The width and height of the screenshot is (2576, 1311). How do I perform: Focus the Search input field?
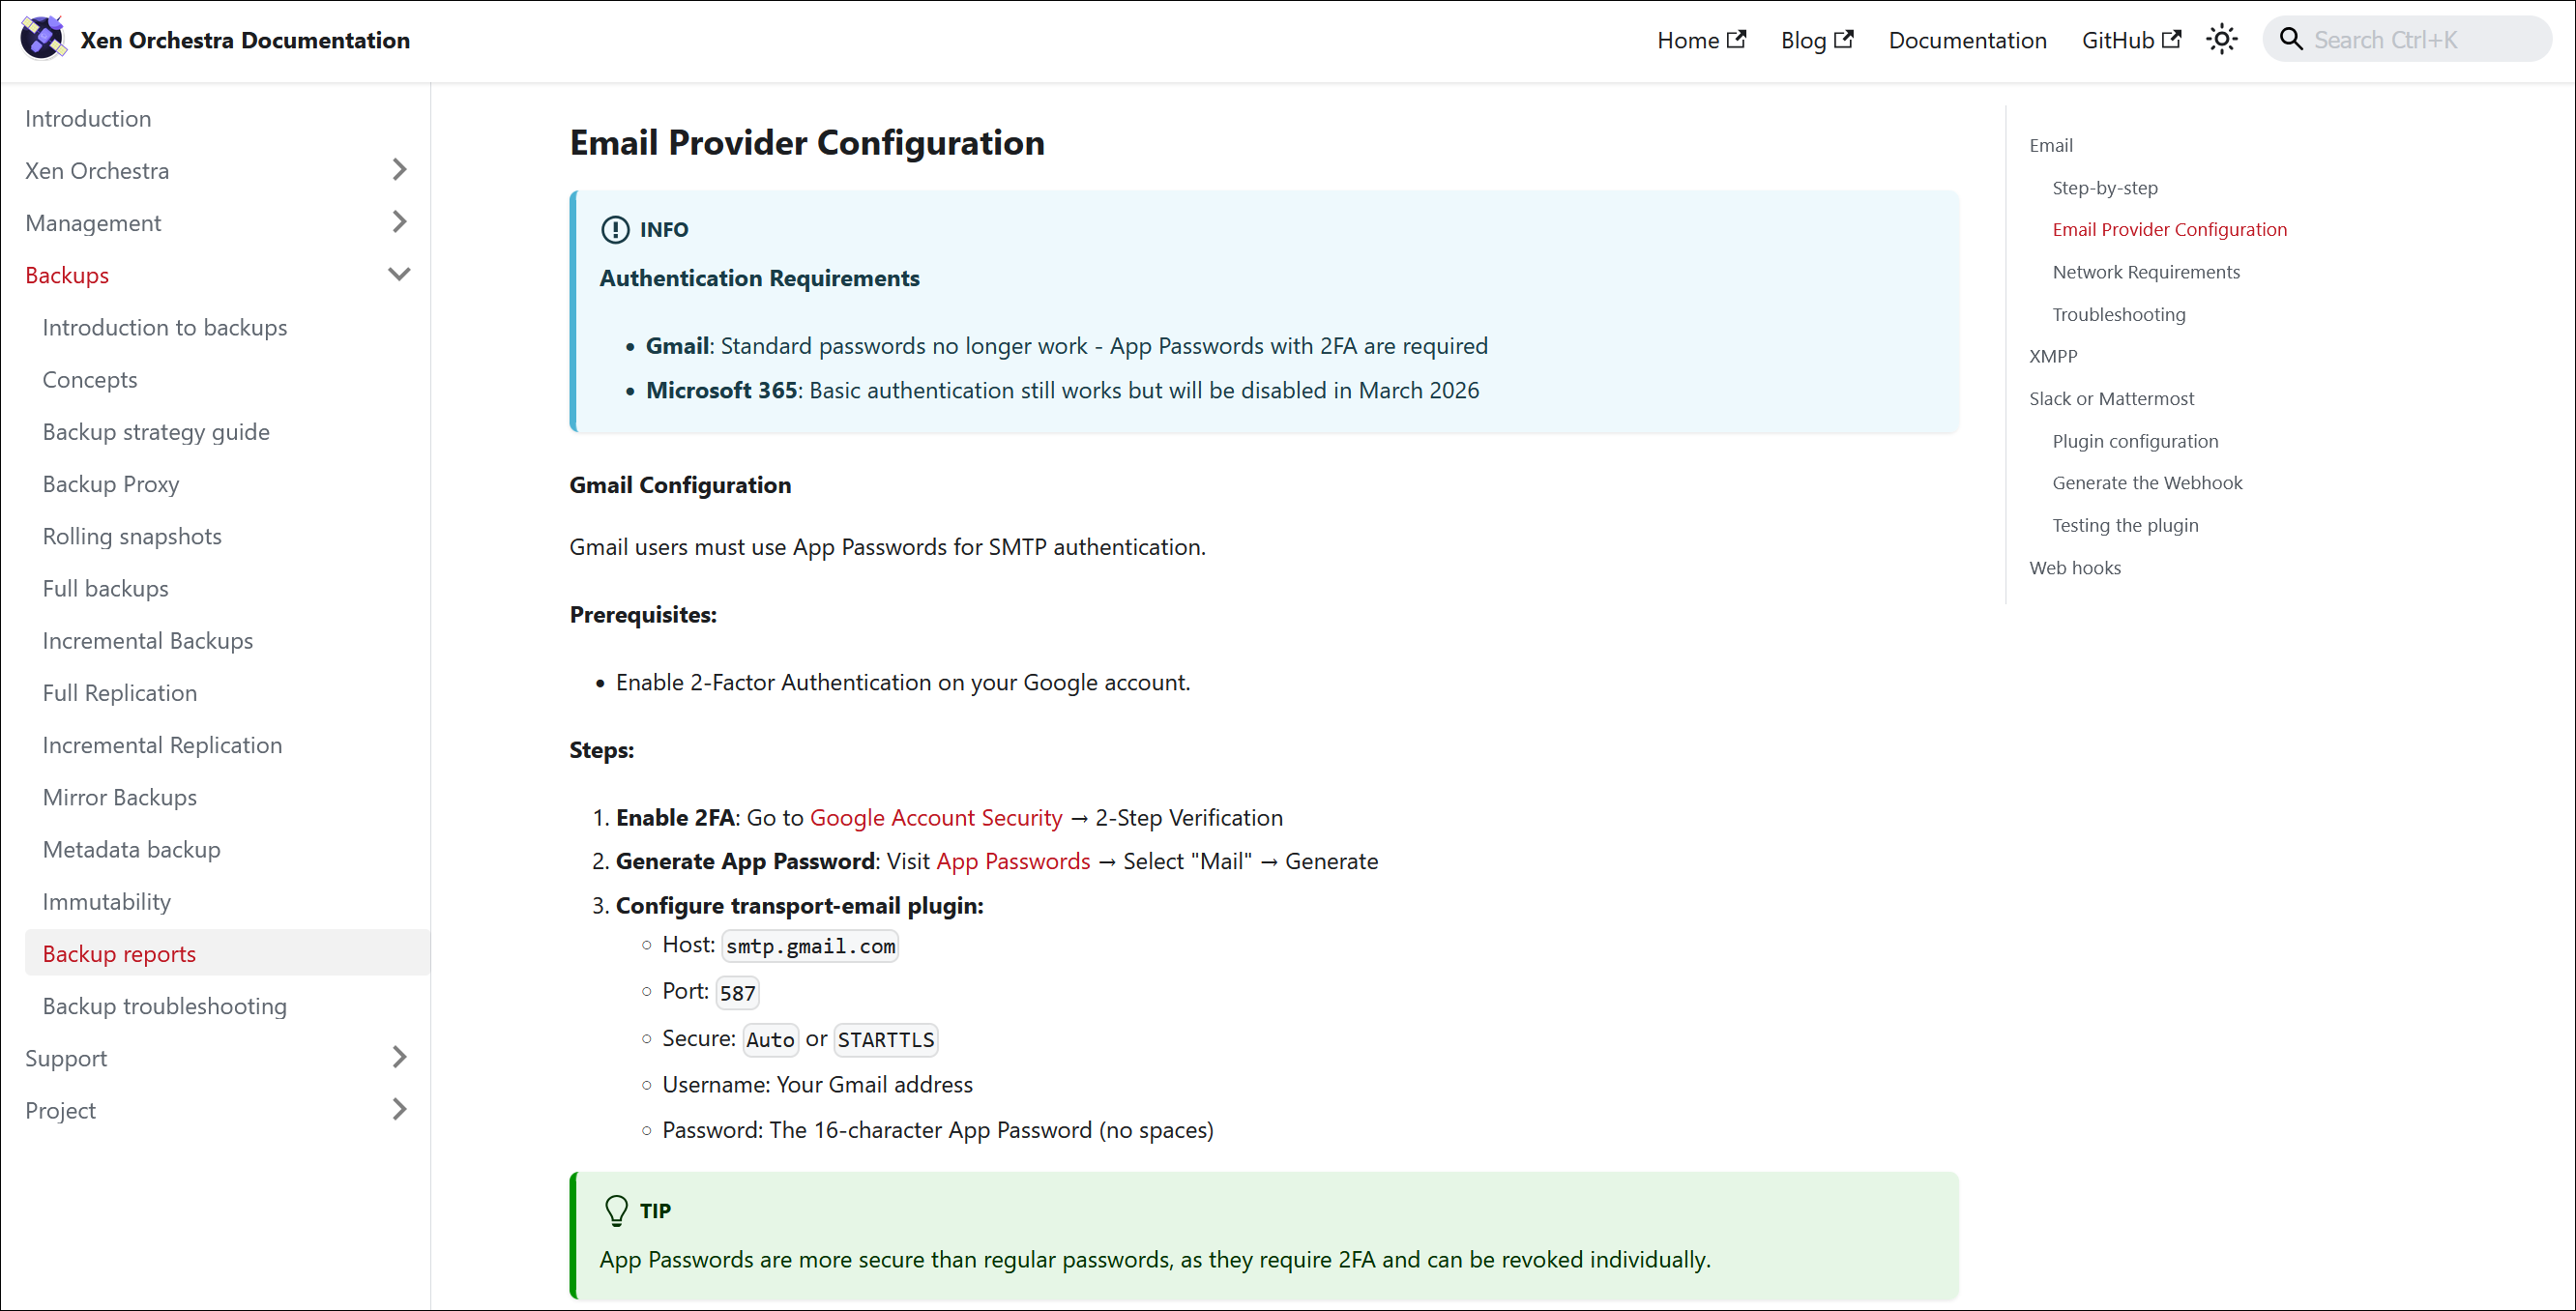tap(2420, 40)
